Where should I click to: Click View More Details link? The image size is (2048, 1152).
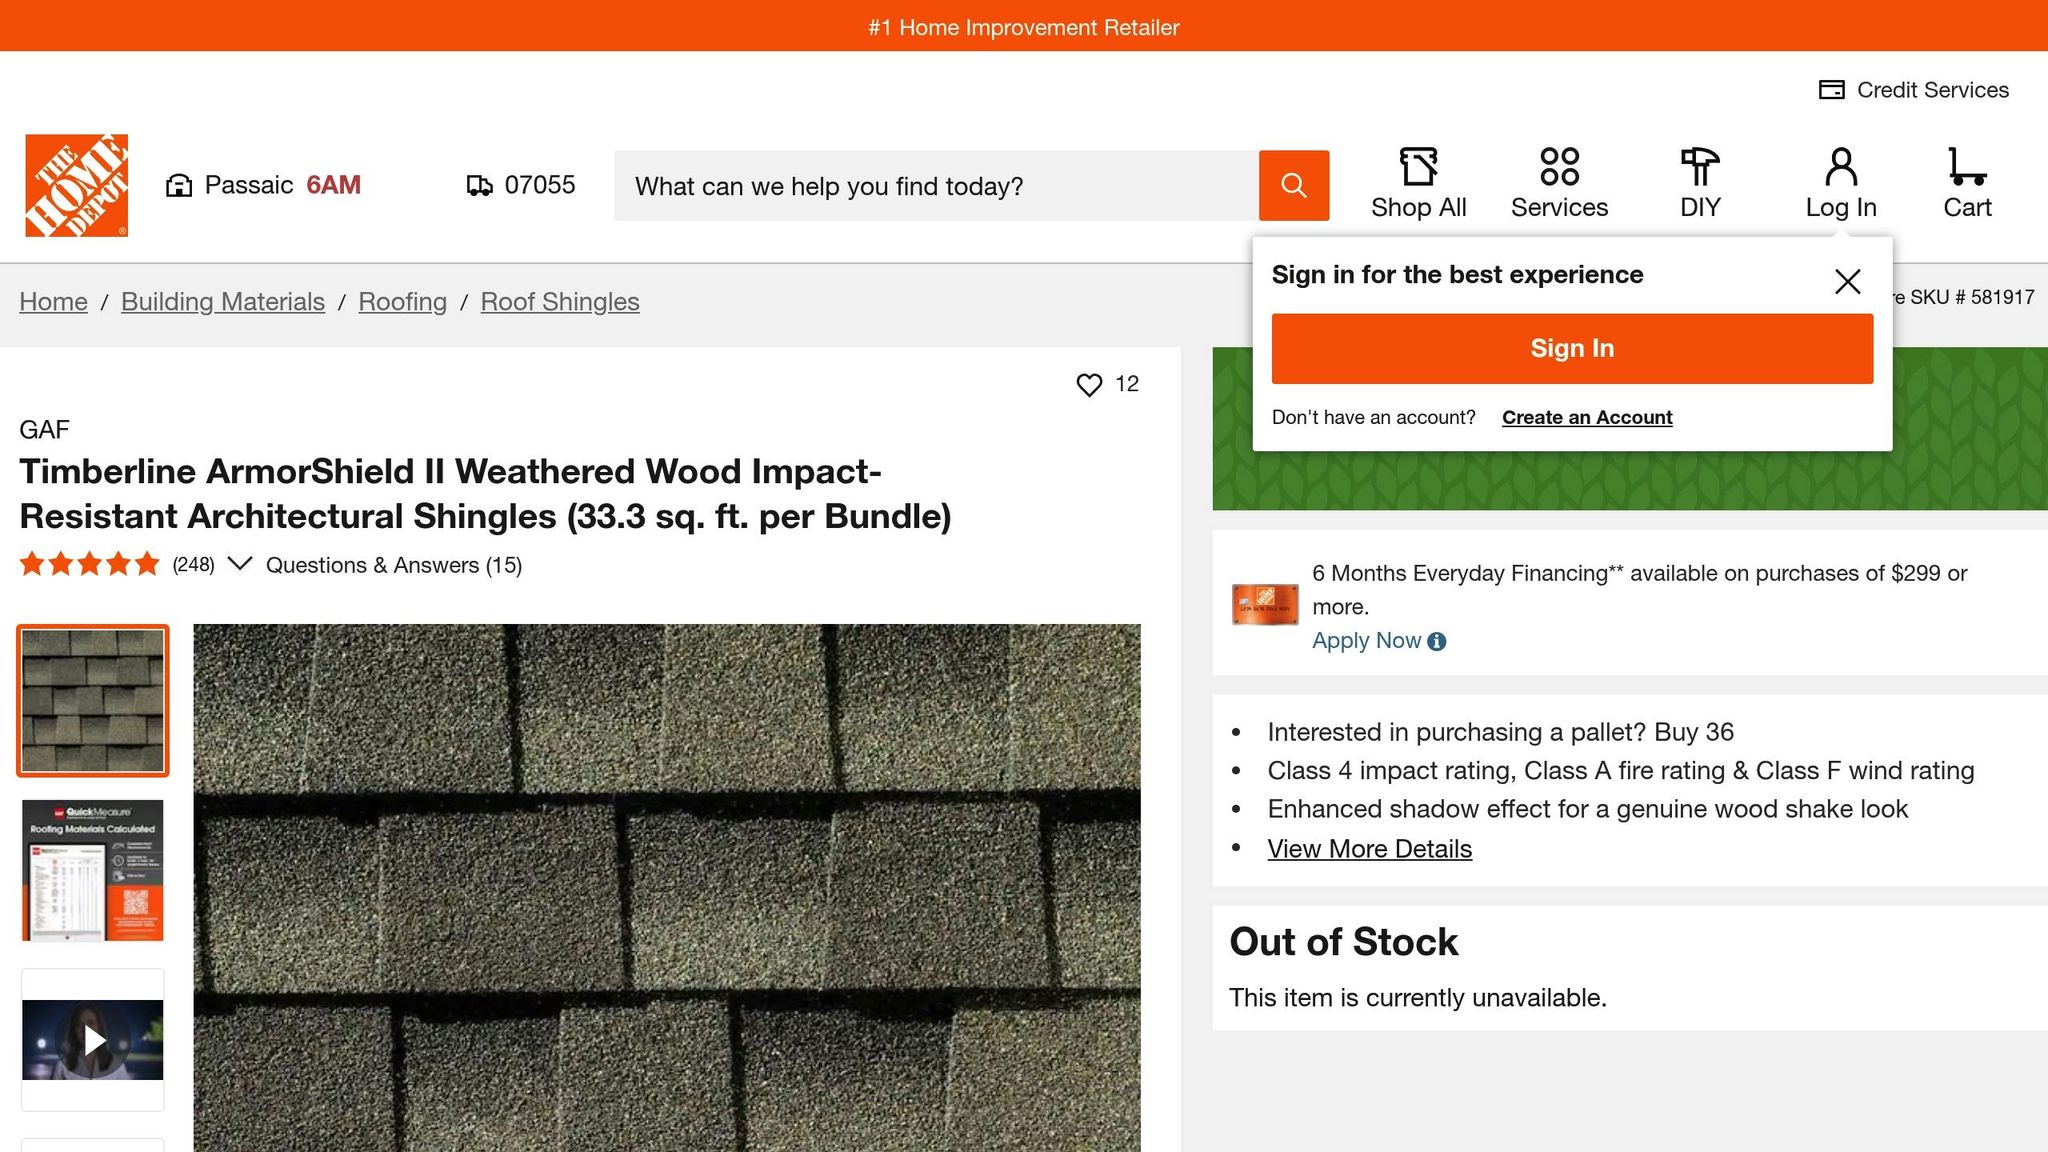pos(1370,849)
